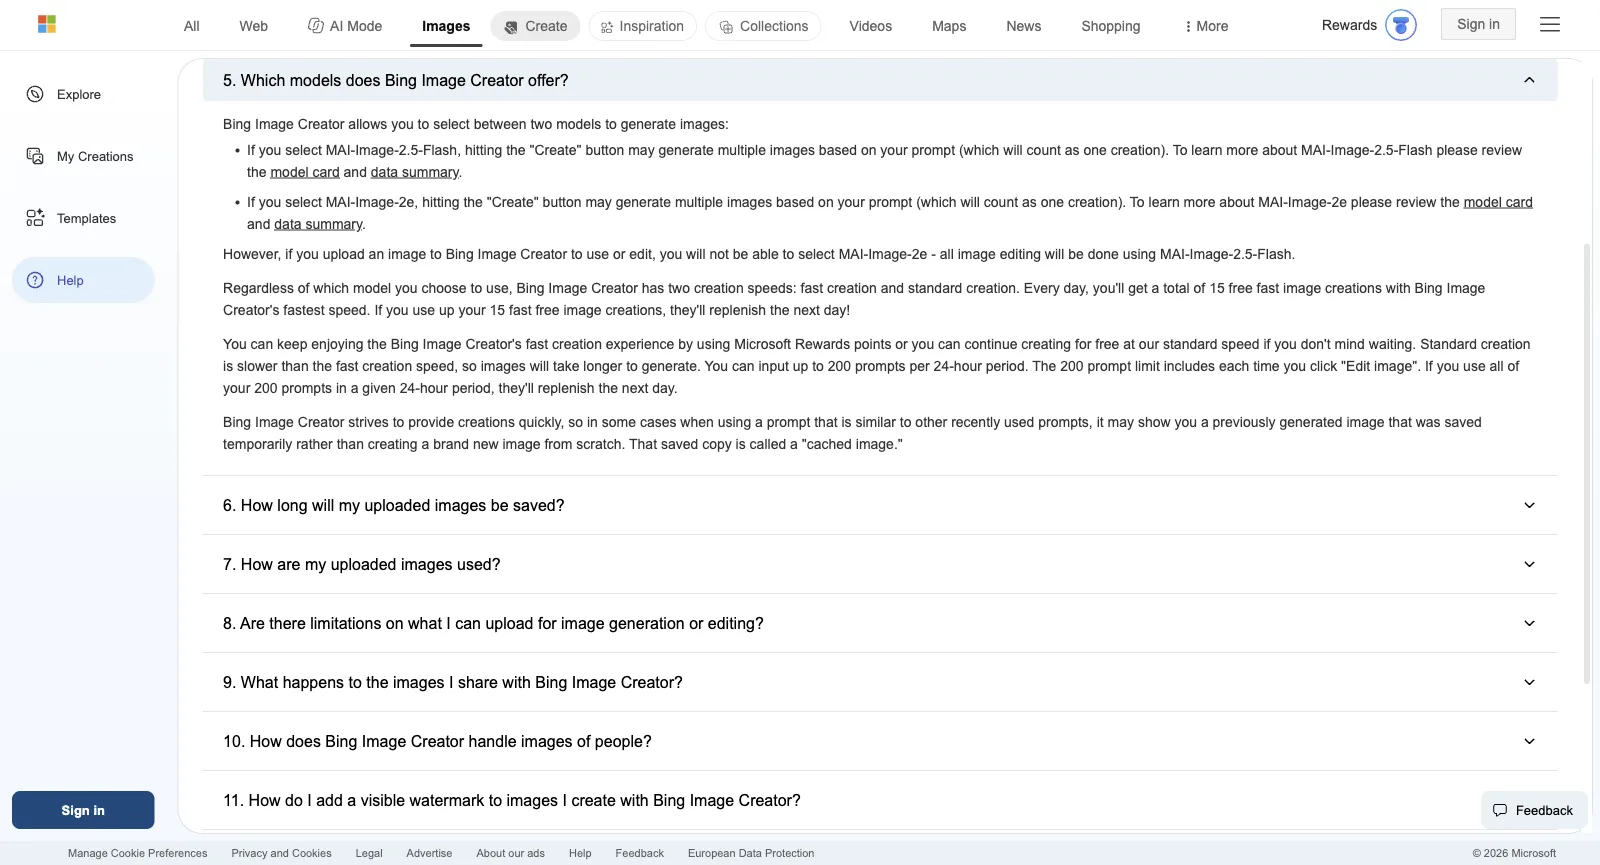Click the My Creations gallery icon

pyautogui.click(x=35, y=156)
